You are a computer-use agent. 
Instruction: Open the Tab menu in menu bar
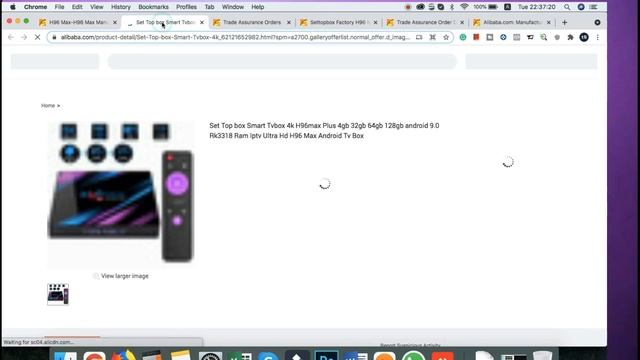(x=209, y=7)
